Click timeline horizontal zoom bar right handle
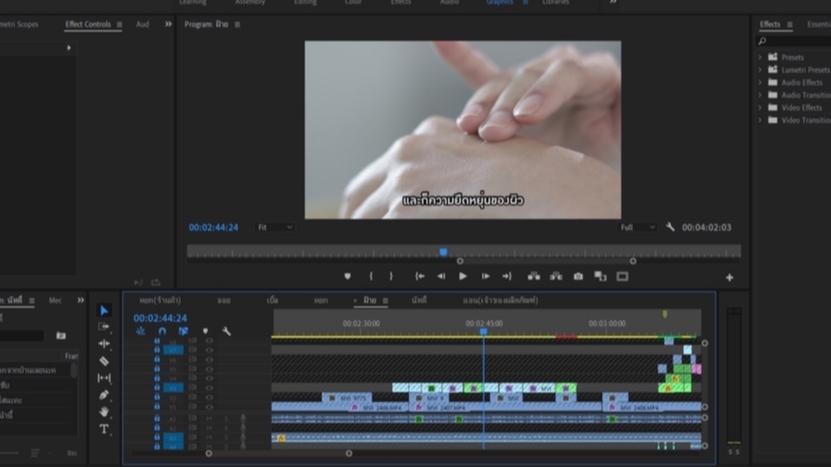 (349, 453)
